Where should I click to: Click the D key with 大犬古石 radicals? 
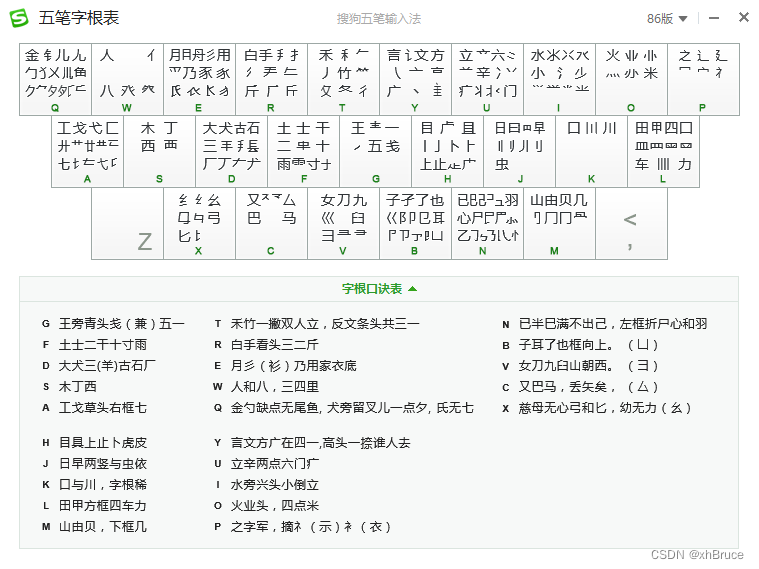pyautogui.click(x=232, y=152)
